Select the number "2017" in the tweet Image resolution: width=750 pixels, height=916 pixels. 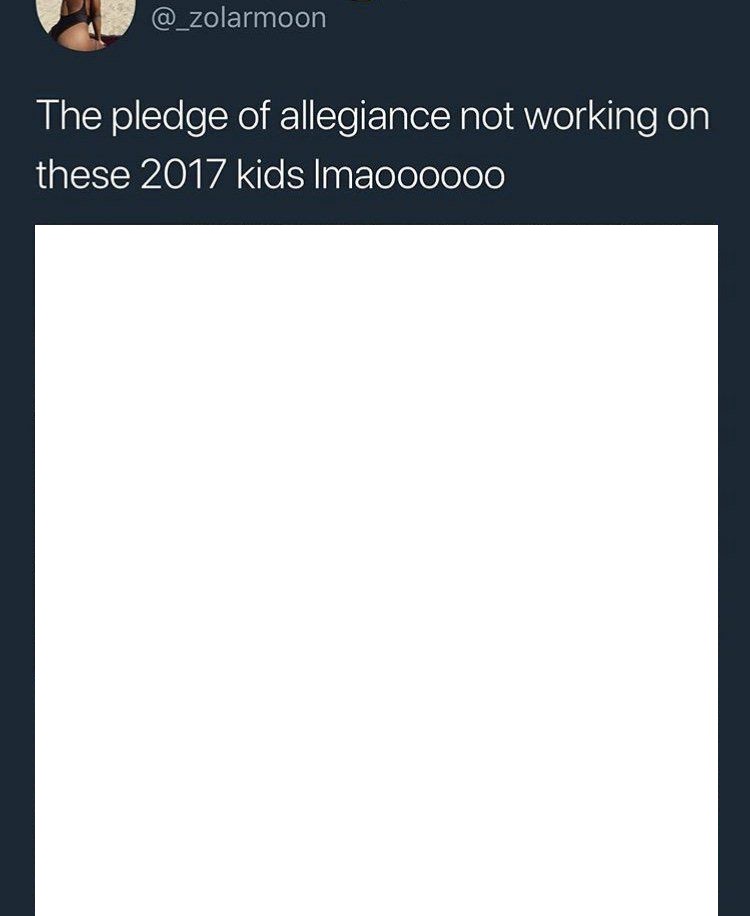[x=182, y=175]
